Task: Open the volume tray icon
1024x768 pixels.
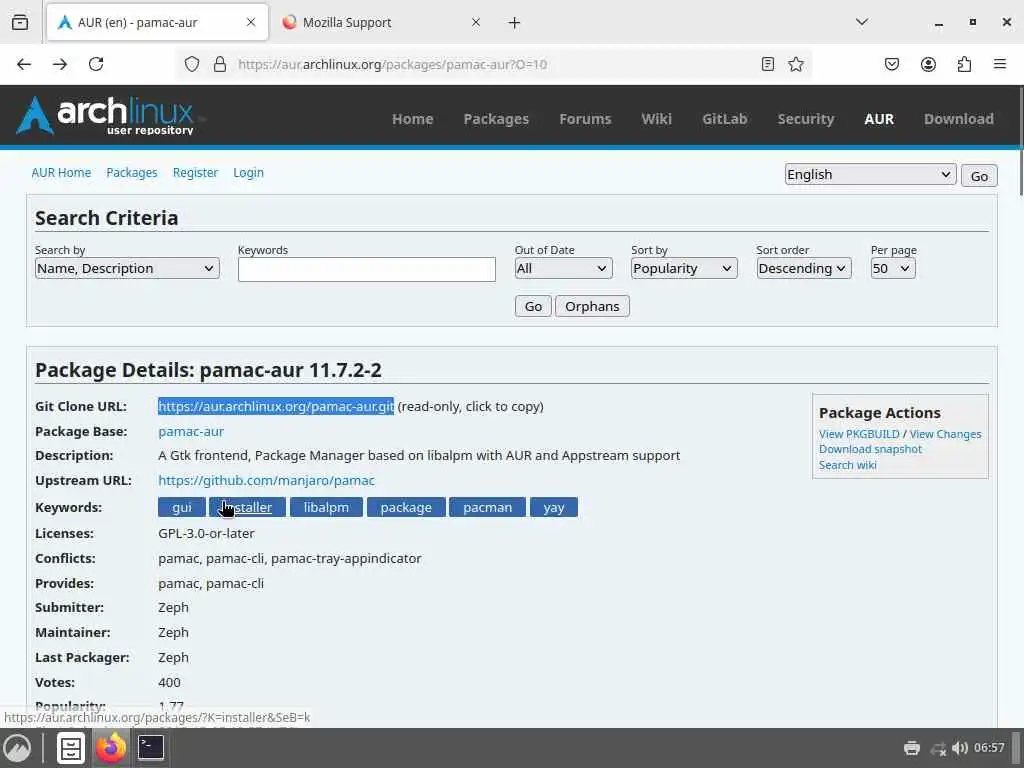Action: point(959,748)
